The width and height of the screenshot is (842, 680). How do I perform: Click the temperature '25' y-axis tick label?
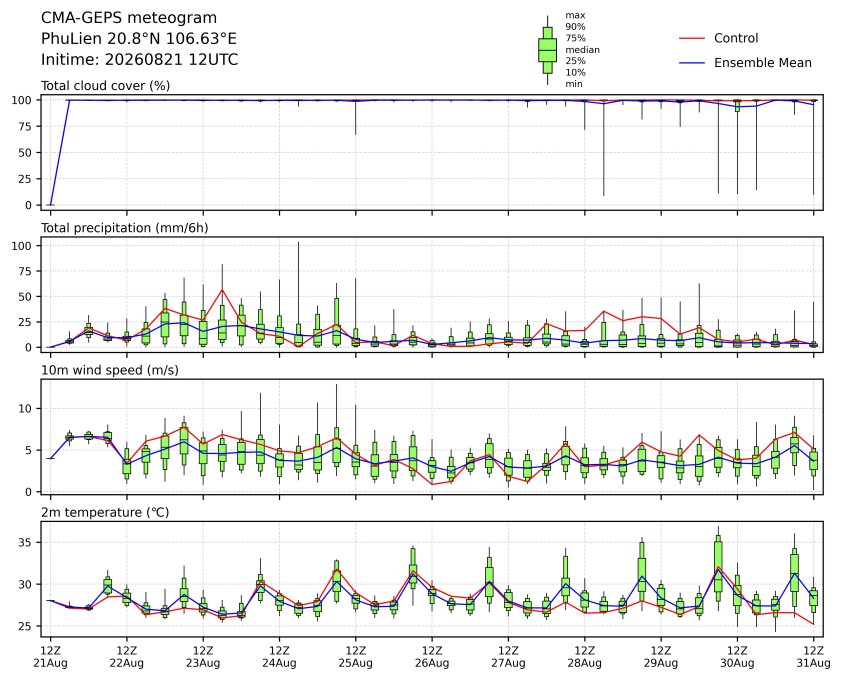point(26,626)
